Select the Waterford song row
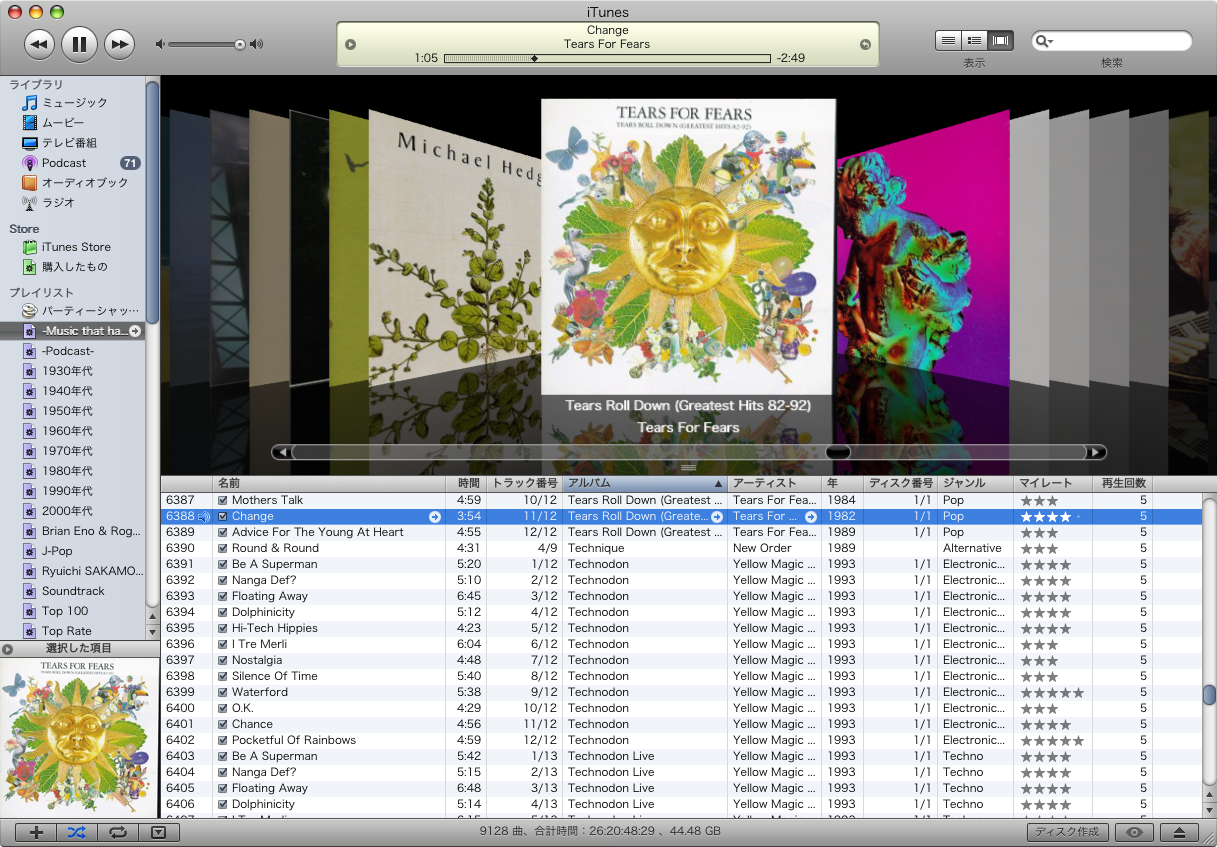 681,692
